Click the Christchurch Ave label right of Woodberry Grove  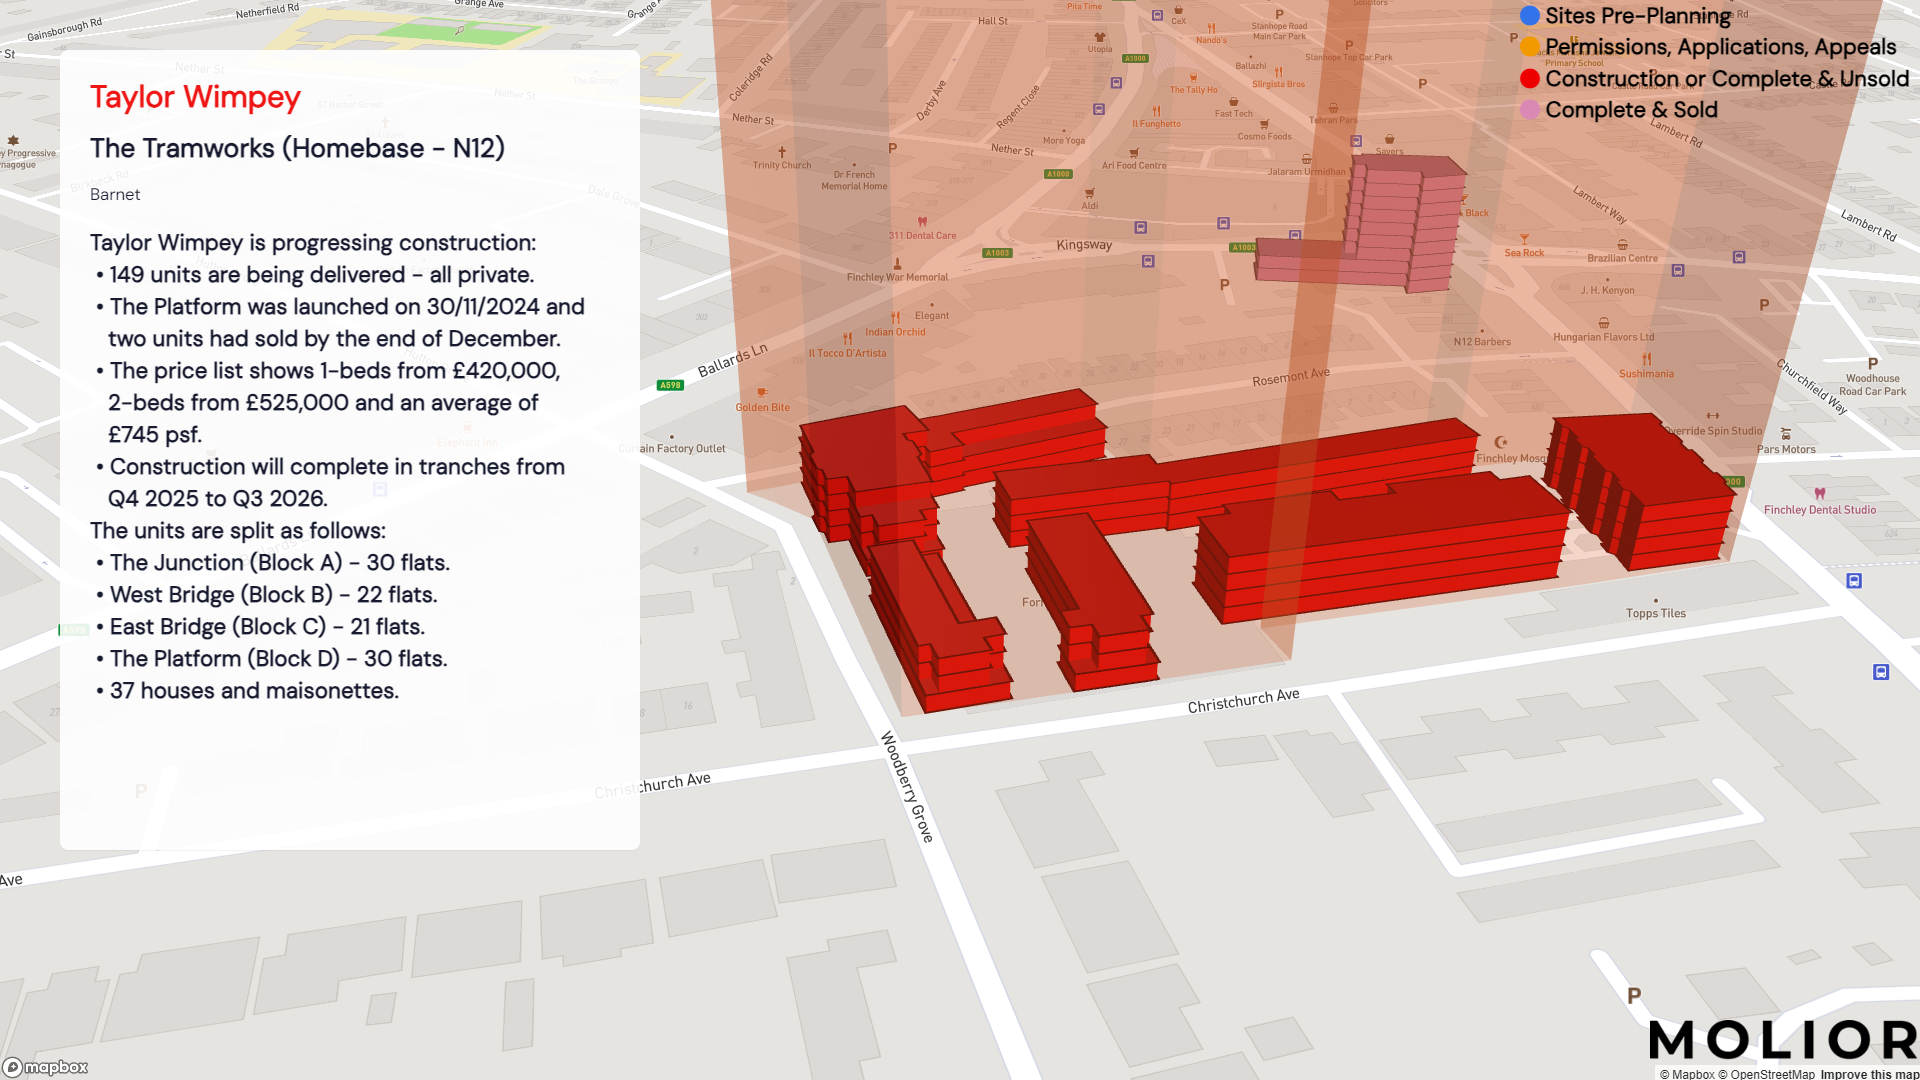1243,700
